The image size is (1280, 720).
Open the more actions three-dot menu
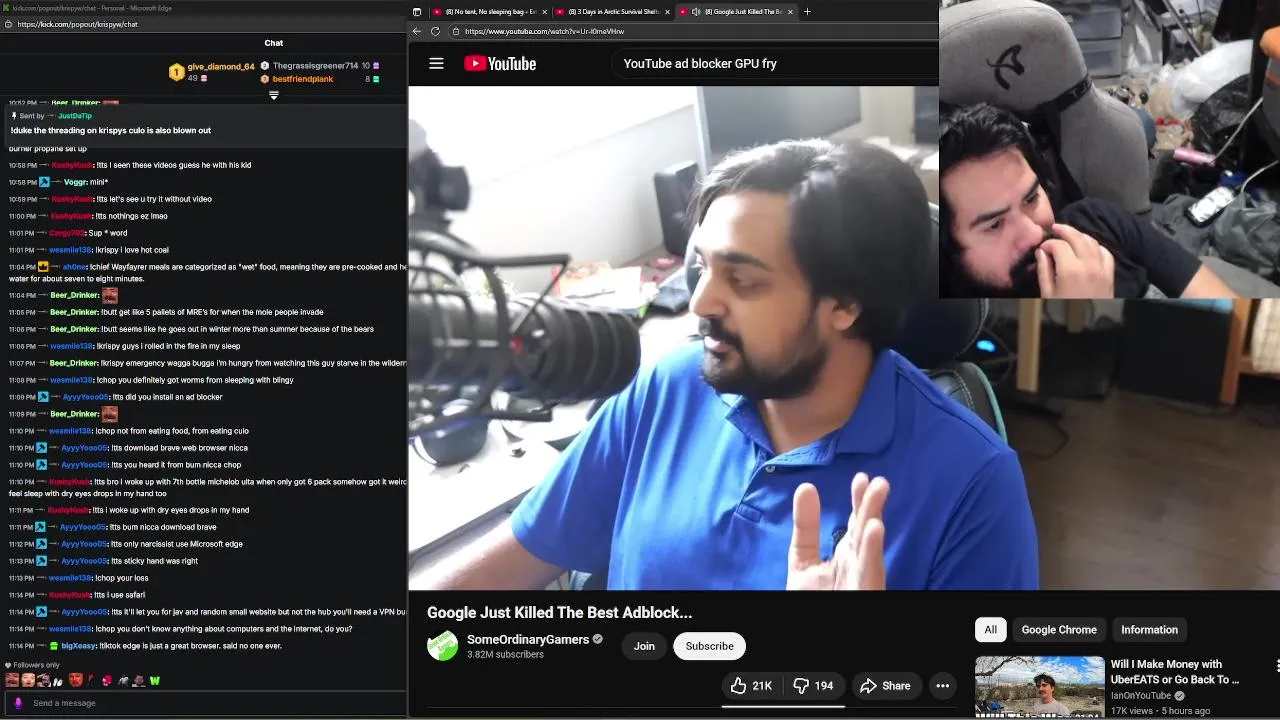coord(942,685)
